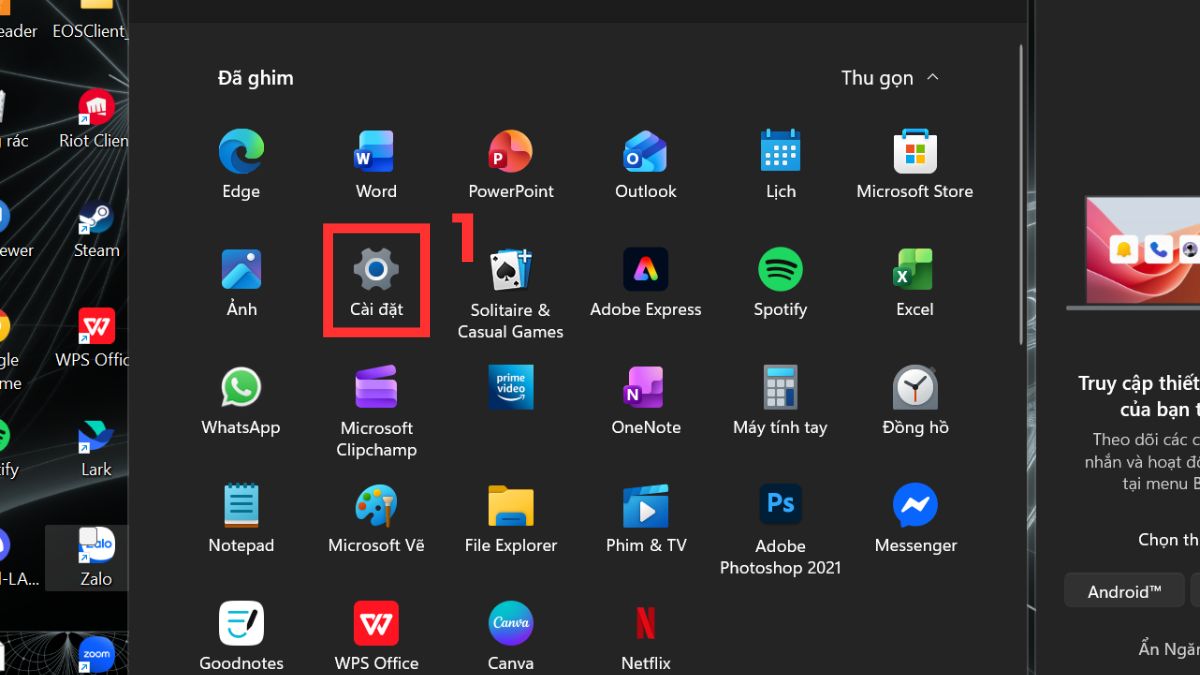Open Zoom desktop shortcut
Image resolution: width=1200 pixels, height=675 pixels.
point(96,655)
